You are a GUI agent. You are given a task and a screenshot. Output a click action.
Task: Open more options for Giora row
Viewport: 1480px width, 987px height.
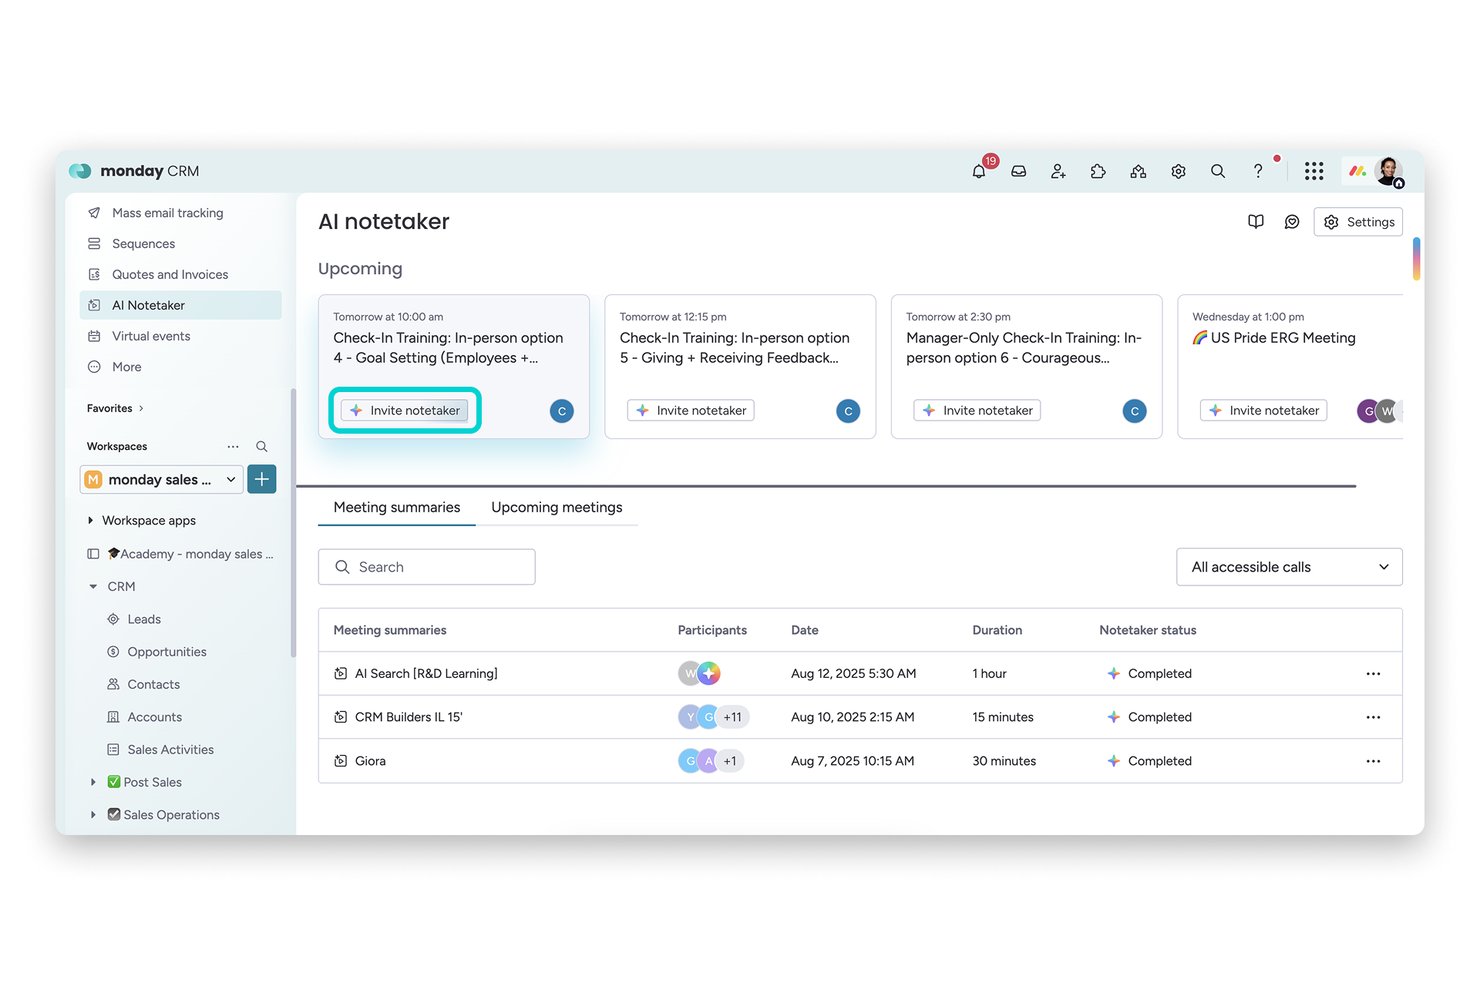(x=1373, y=761)
